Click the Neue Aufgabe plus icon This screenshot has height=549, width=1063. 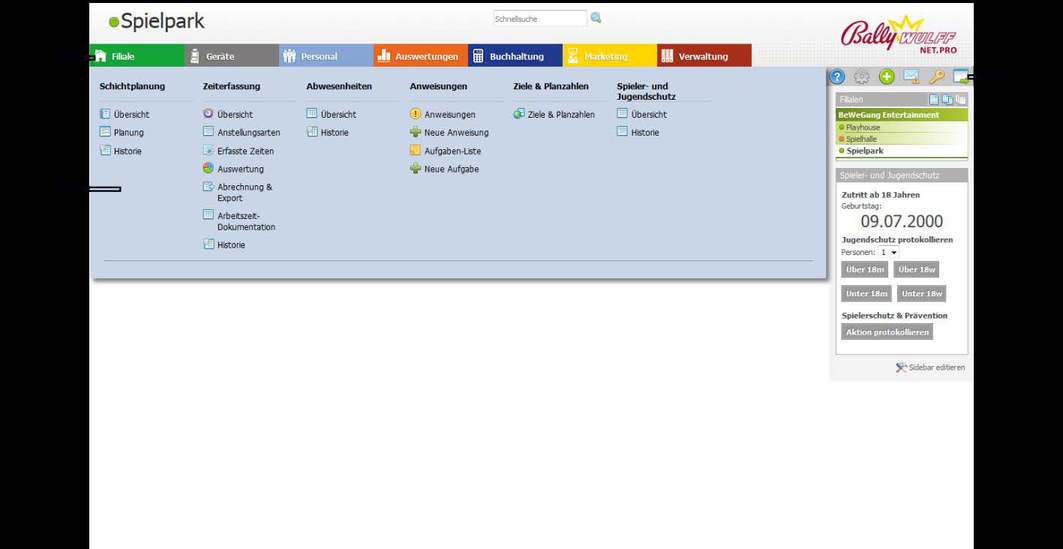click(x=416, y=168)
